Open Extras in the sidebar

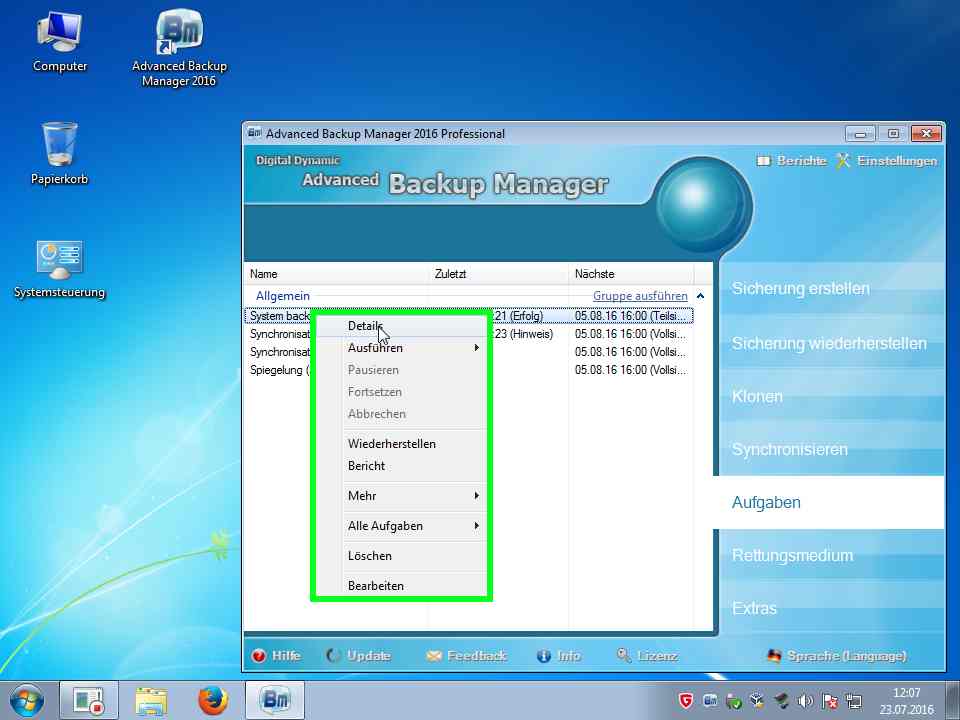pos(831,608)
